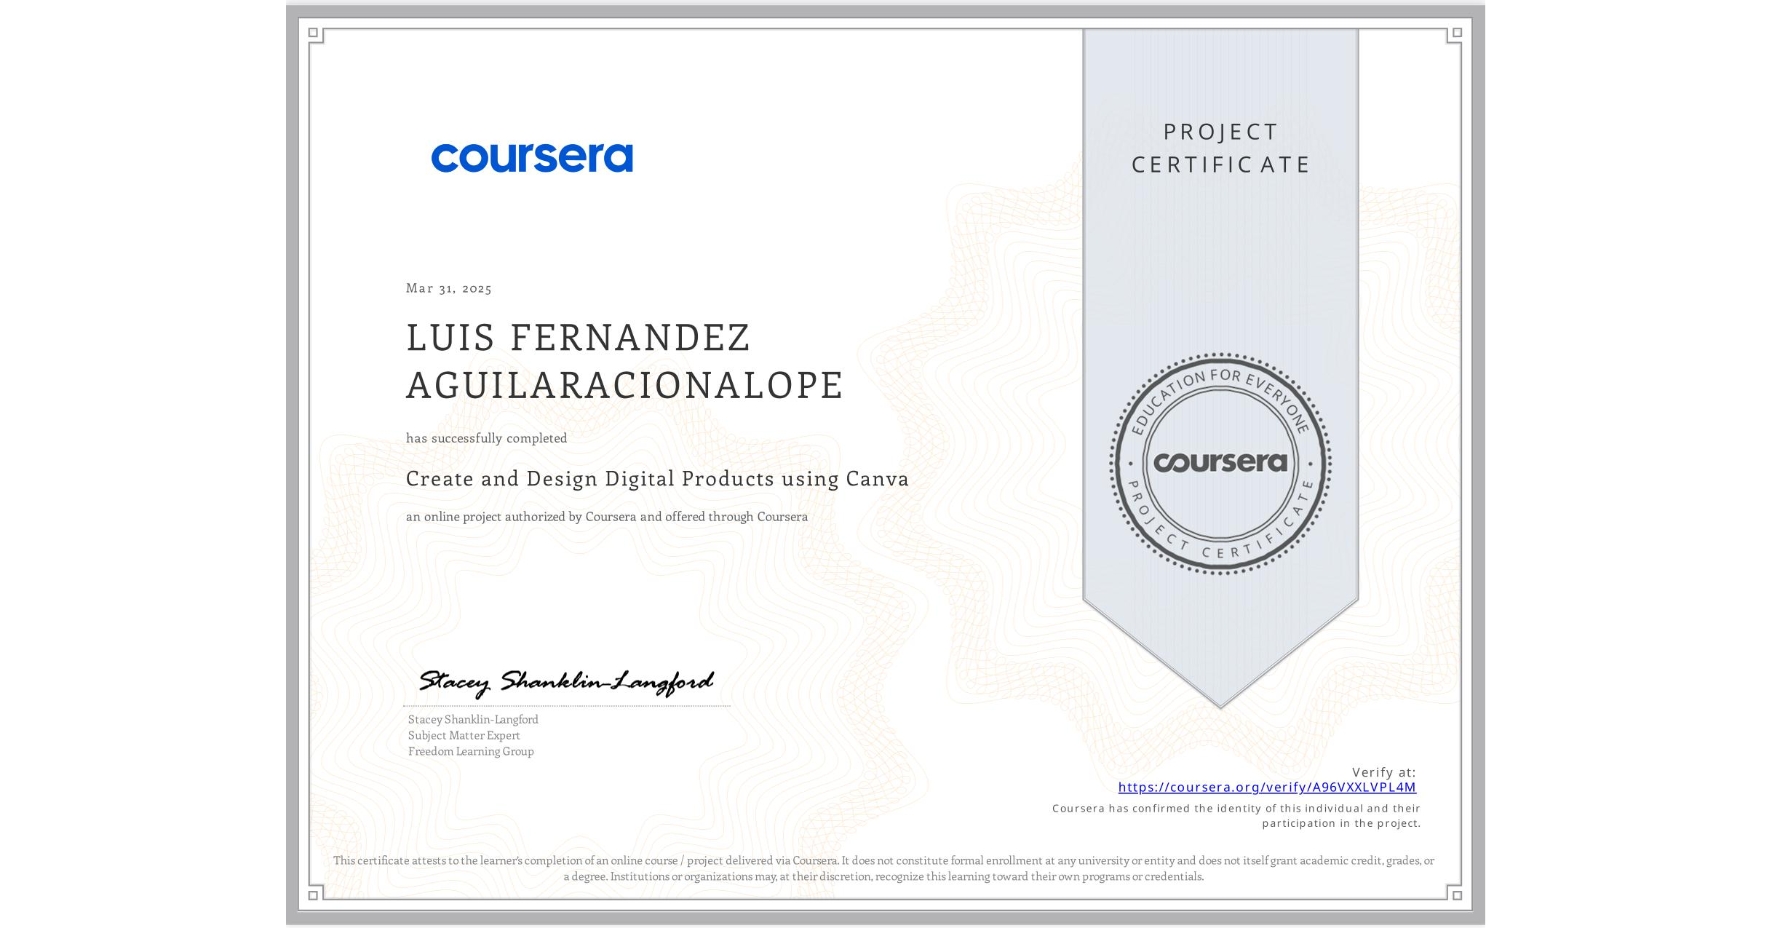This screenshot has height=928, width=1772.
Task: Click the course title 'Create and Design Digital Products using Canva'
Action: click(x=657, y=479)
